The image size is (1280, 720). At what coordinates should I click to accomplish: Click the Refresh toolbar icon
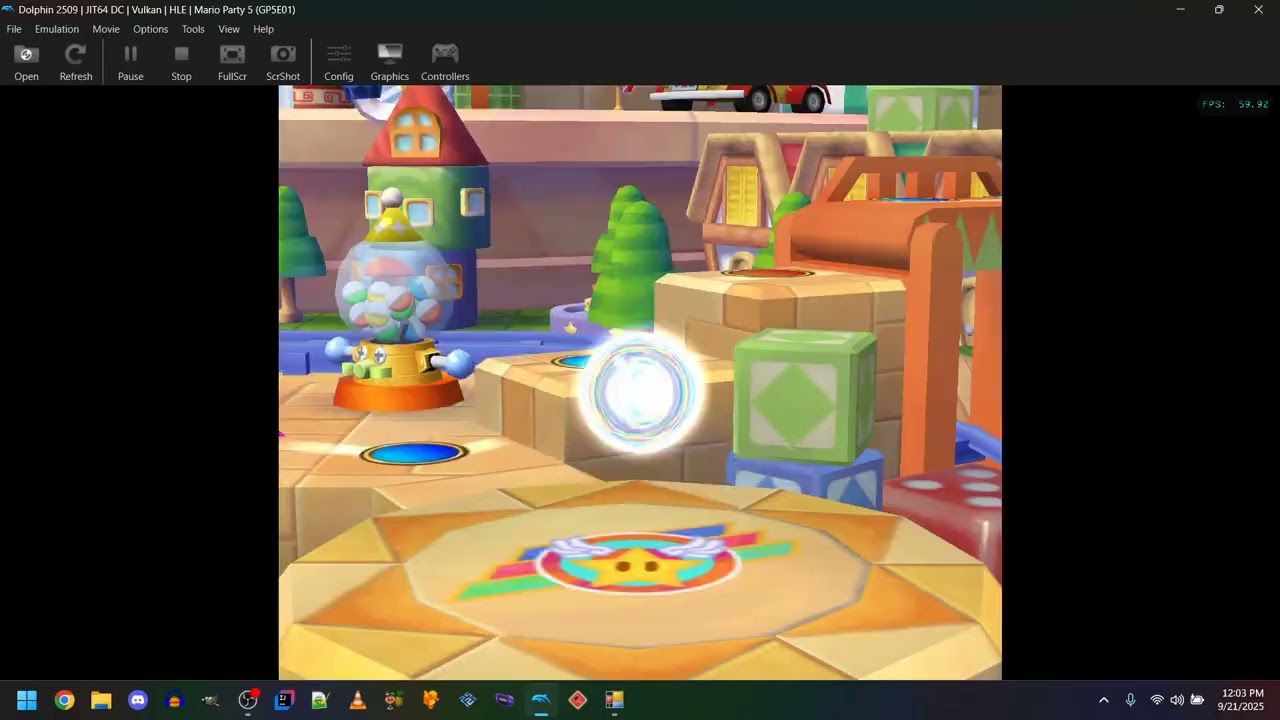tap(76, 62)
